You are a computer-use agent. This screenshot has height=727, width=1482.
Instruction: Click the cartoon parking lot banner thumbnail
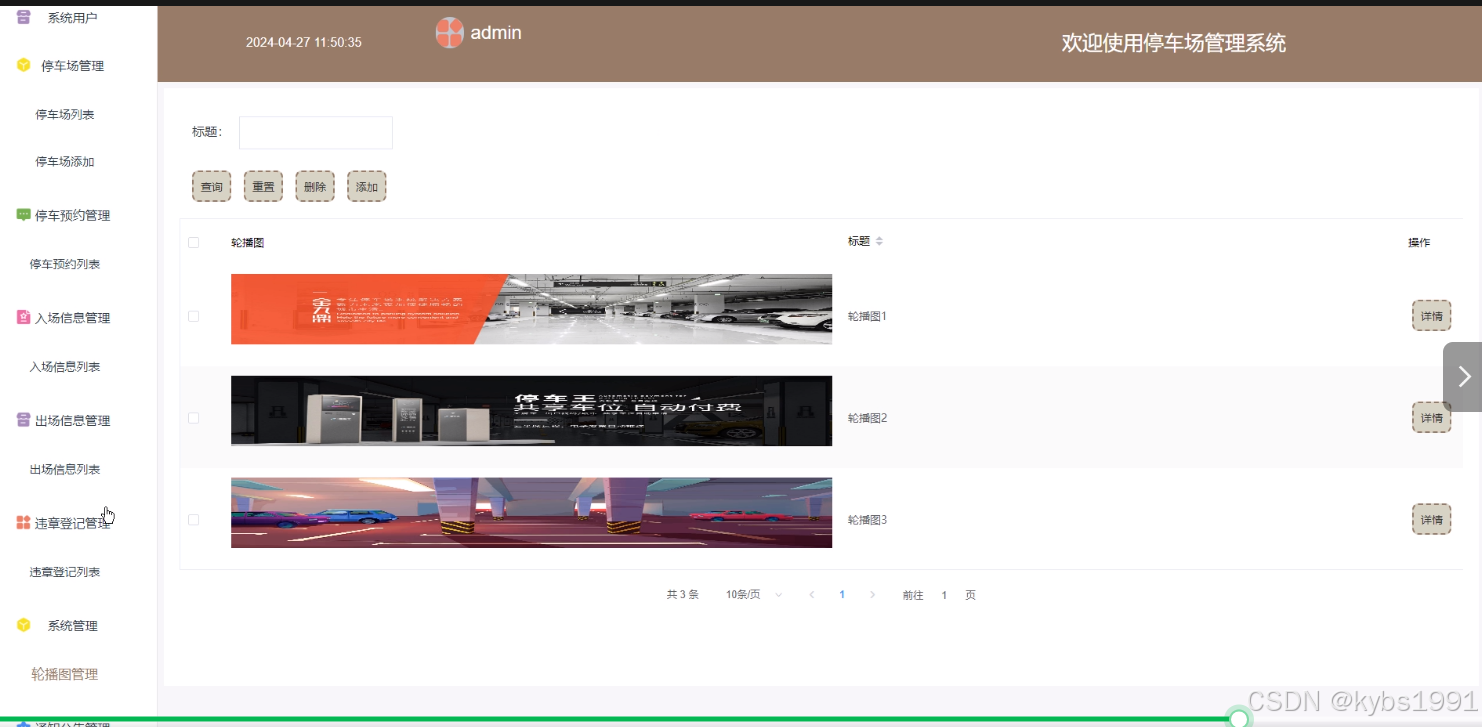tap(531, 513)
